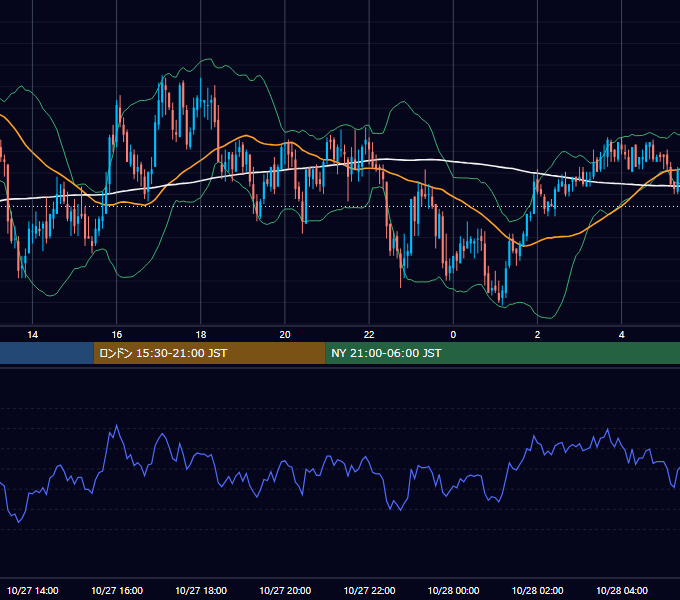The width and height of the screenshot is (680, 600).
Task: Click the 20 hour axis label
Action: [x=285, y=335]
